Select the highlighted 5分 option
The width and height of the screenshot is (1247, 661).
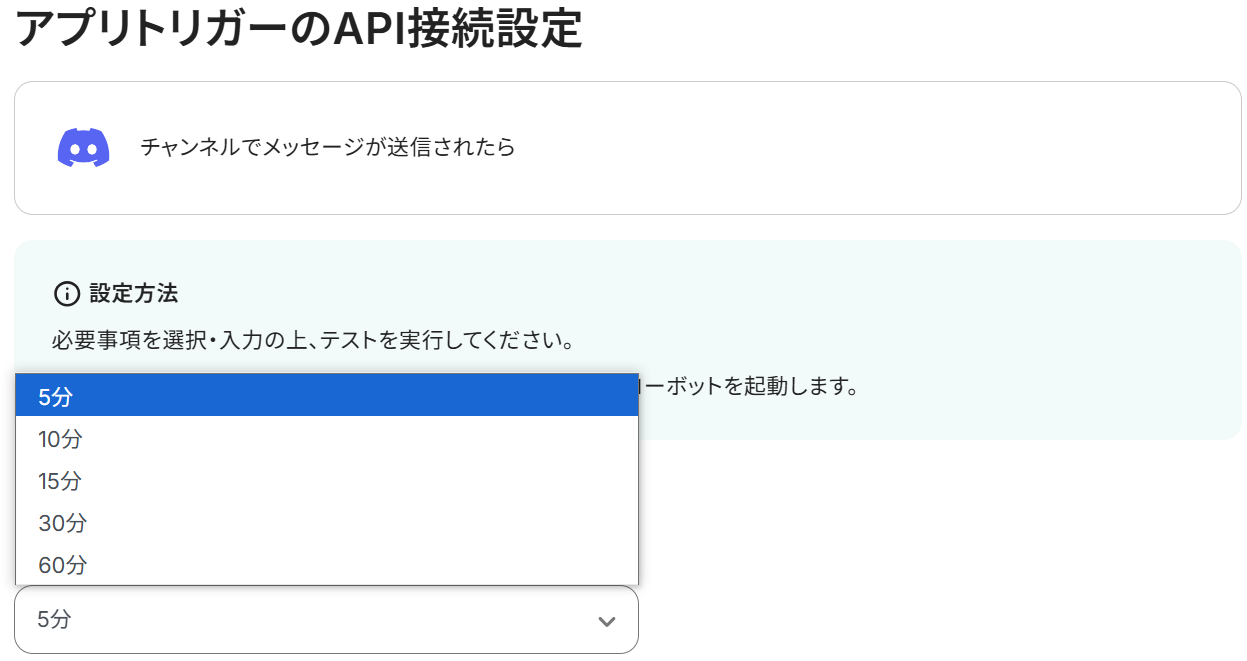326,396
